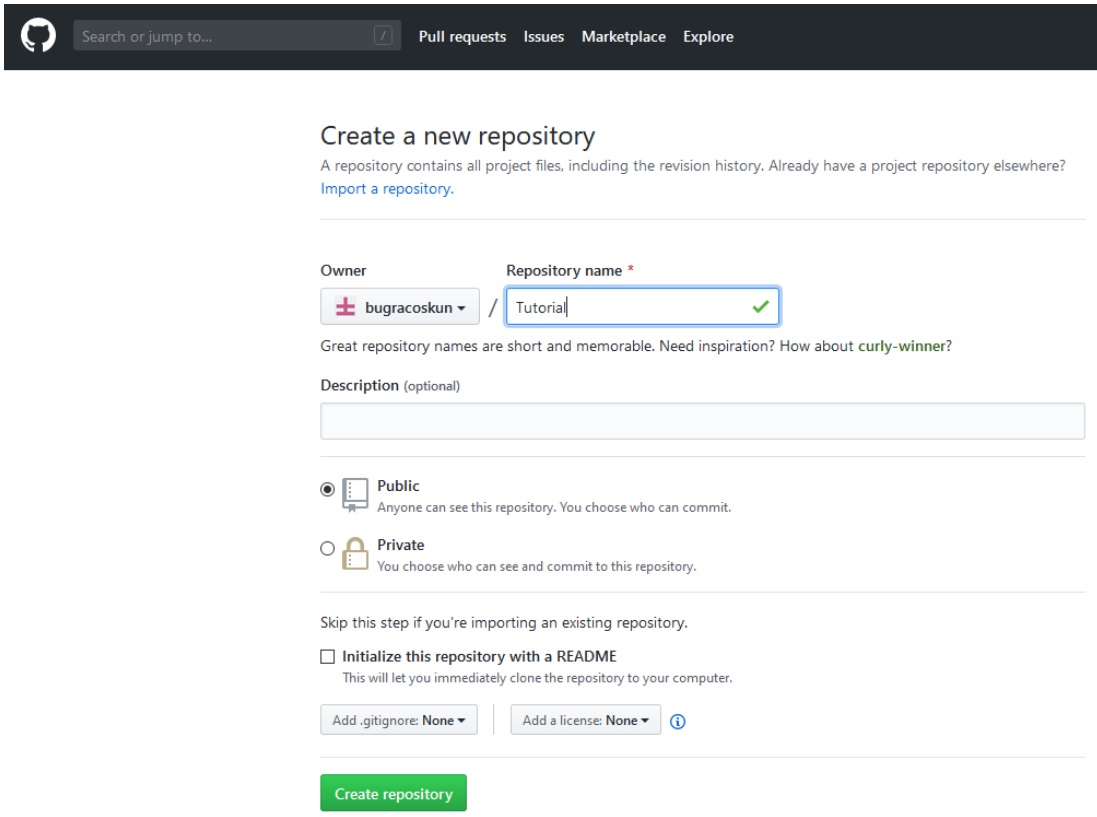This screenshot has height=817, width=1097.
Task: Select the Public radio button
Action: (327, 490)
